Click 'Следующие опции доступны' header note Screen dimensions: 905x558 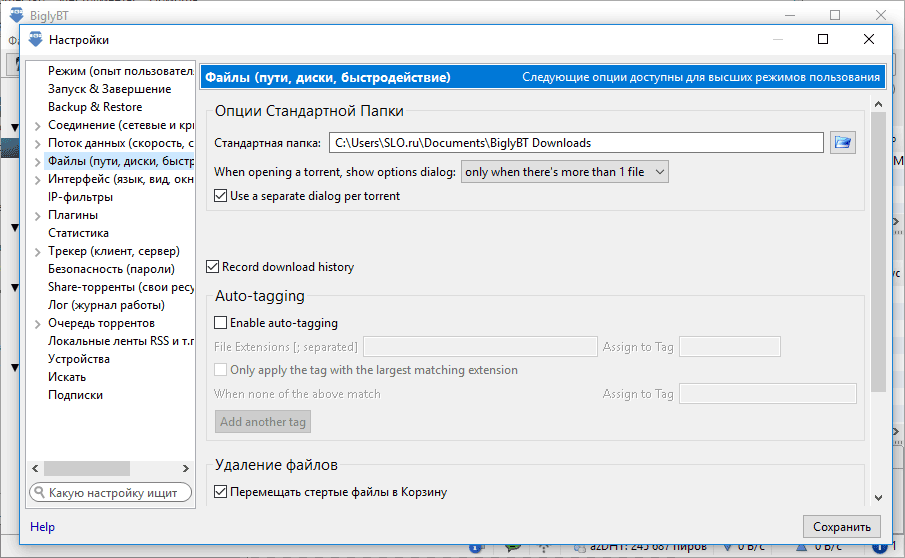click(701, 77)
